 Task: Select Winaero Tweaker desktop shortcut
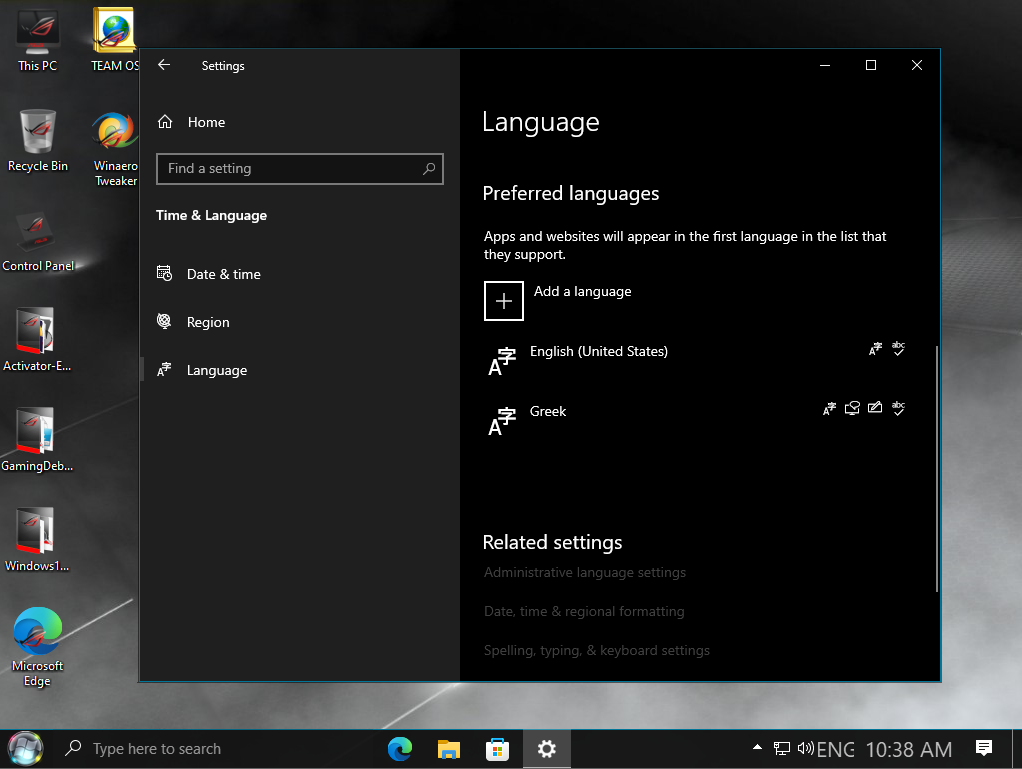coord(115,149)
